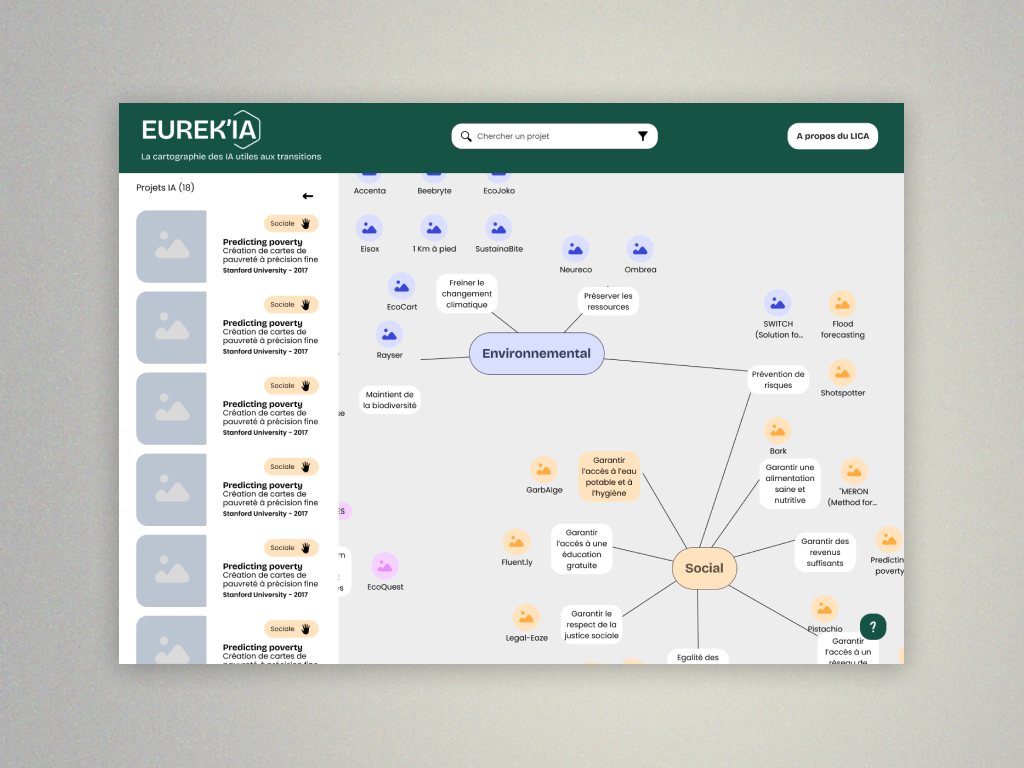1024x768 pixels.
Task: Select the Eisox project node icon
Action: (x=369, y=228)
